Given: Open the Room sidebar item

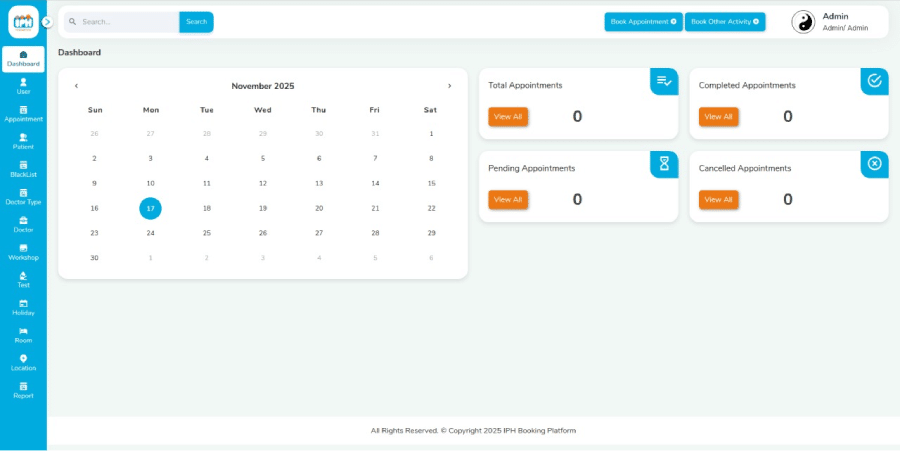Looking at the screenshot, I should tap(23, 335).
